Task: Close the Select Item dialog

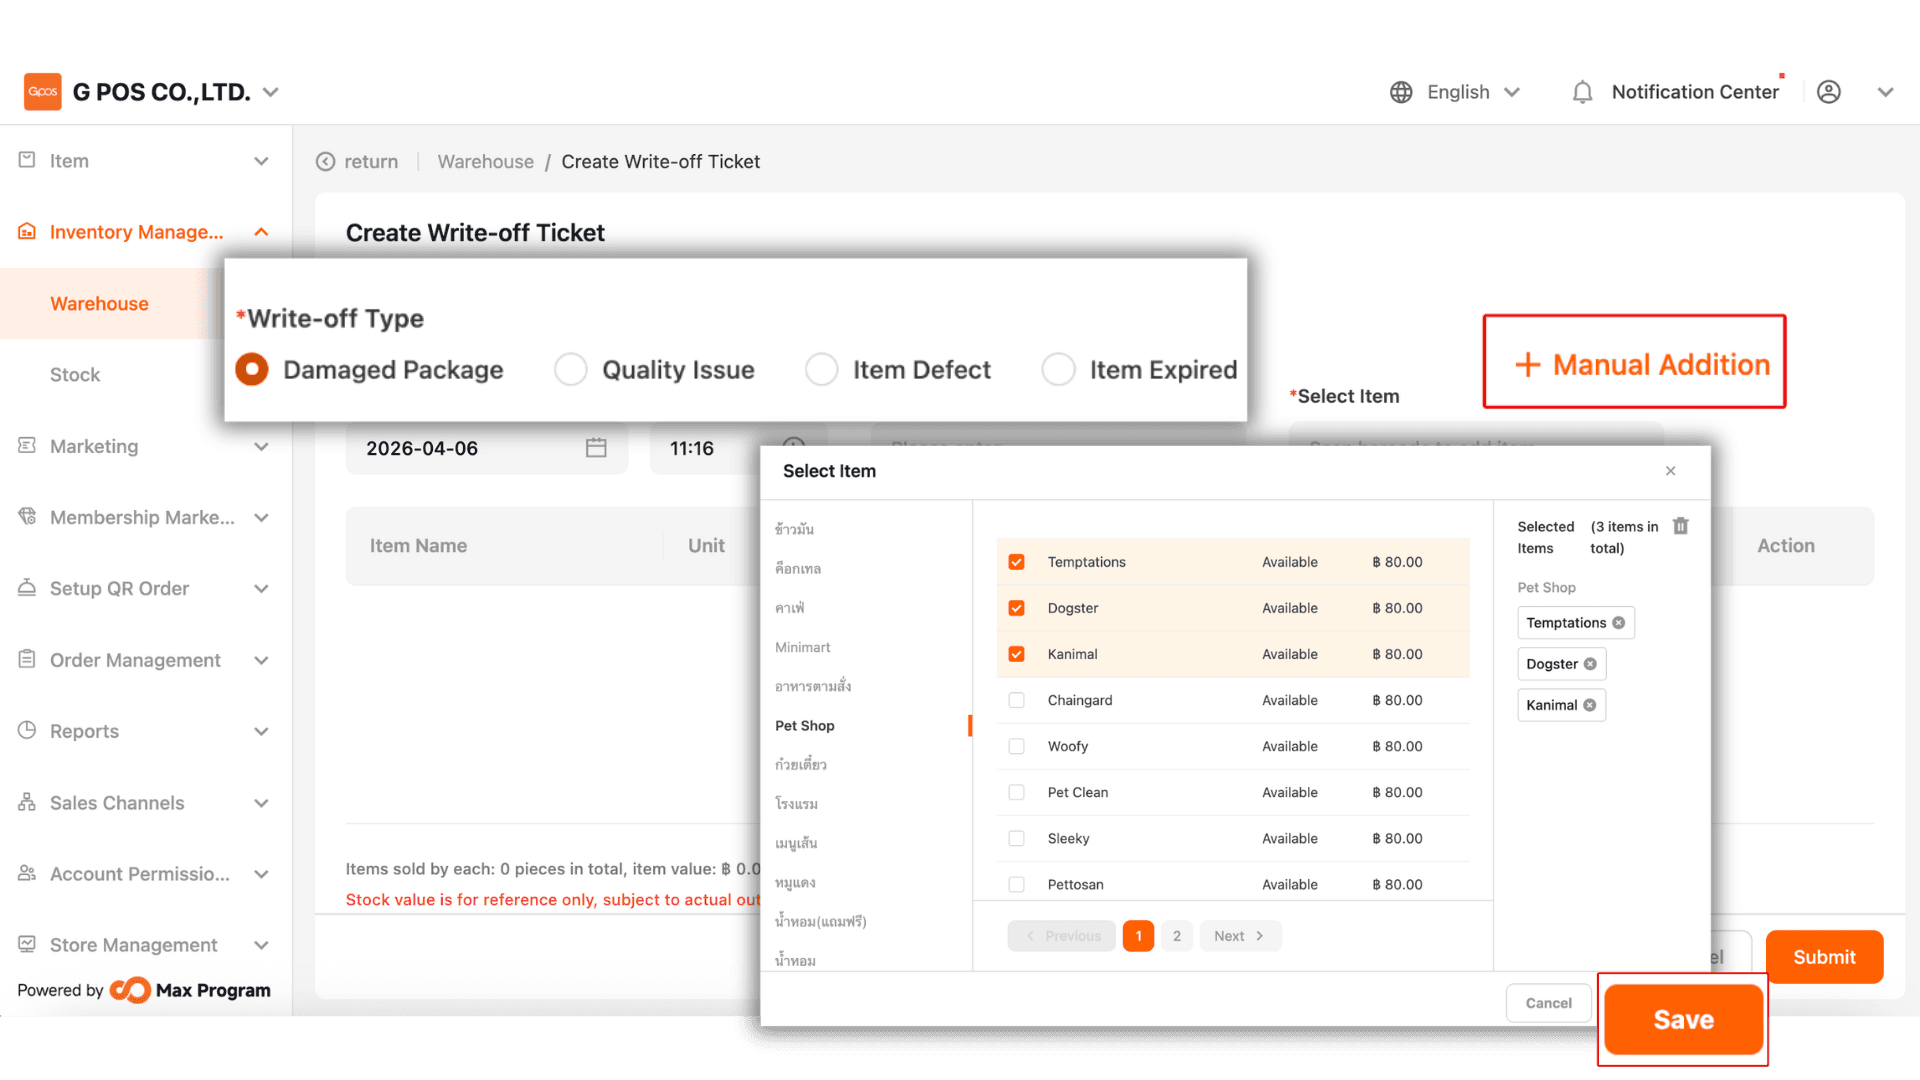Action: (1670, 471)
